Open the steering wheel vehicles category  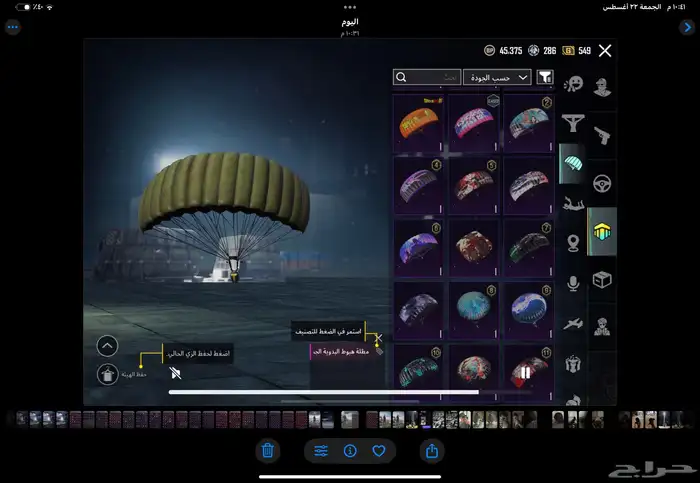tap(602, 183)
